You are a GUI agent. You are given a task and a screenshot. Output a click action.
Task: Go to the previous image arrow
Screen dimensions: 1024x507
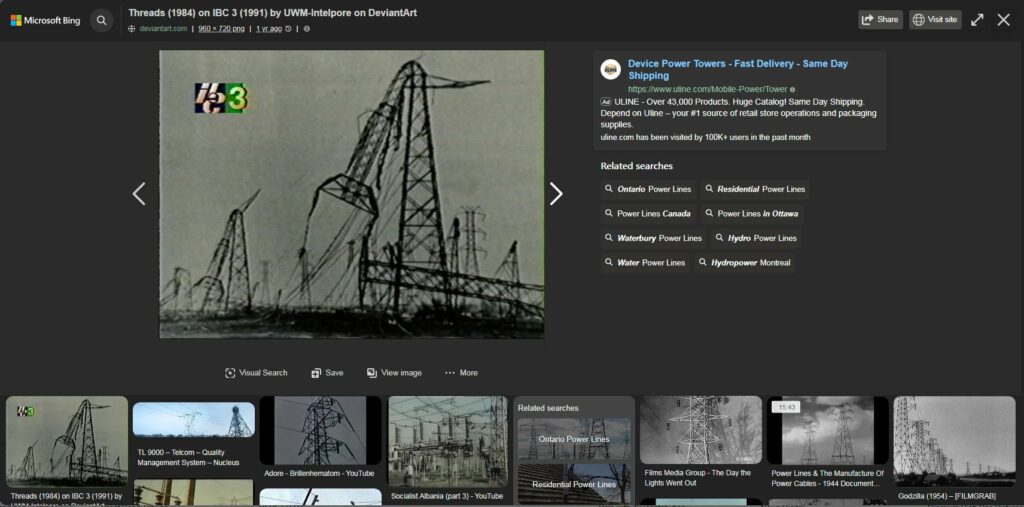tap(138, 194)
